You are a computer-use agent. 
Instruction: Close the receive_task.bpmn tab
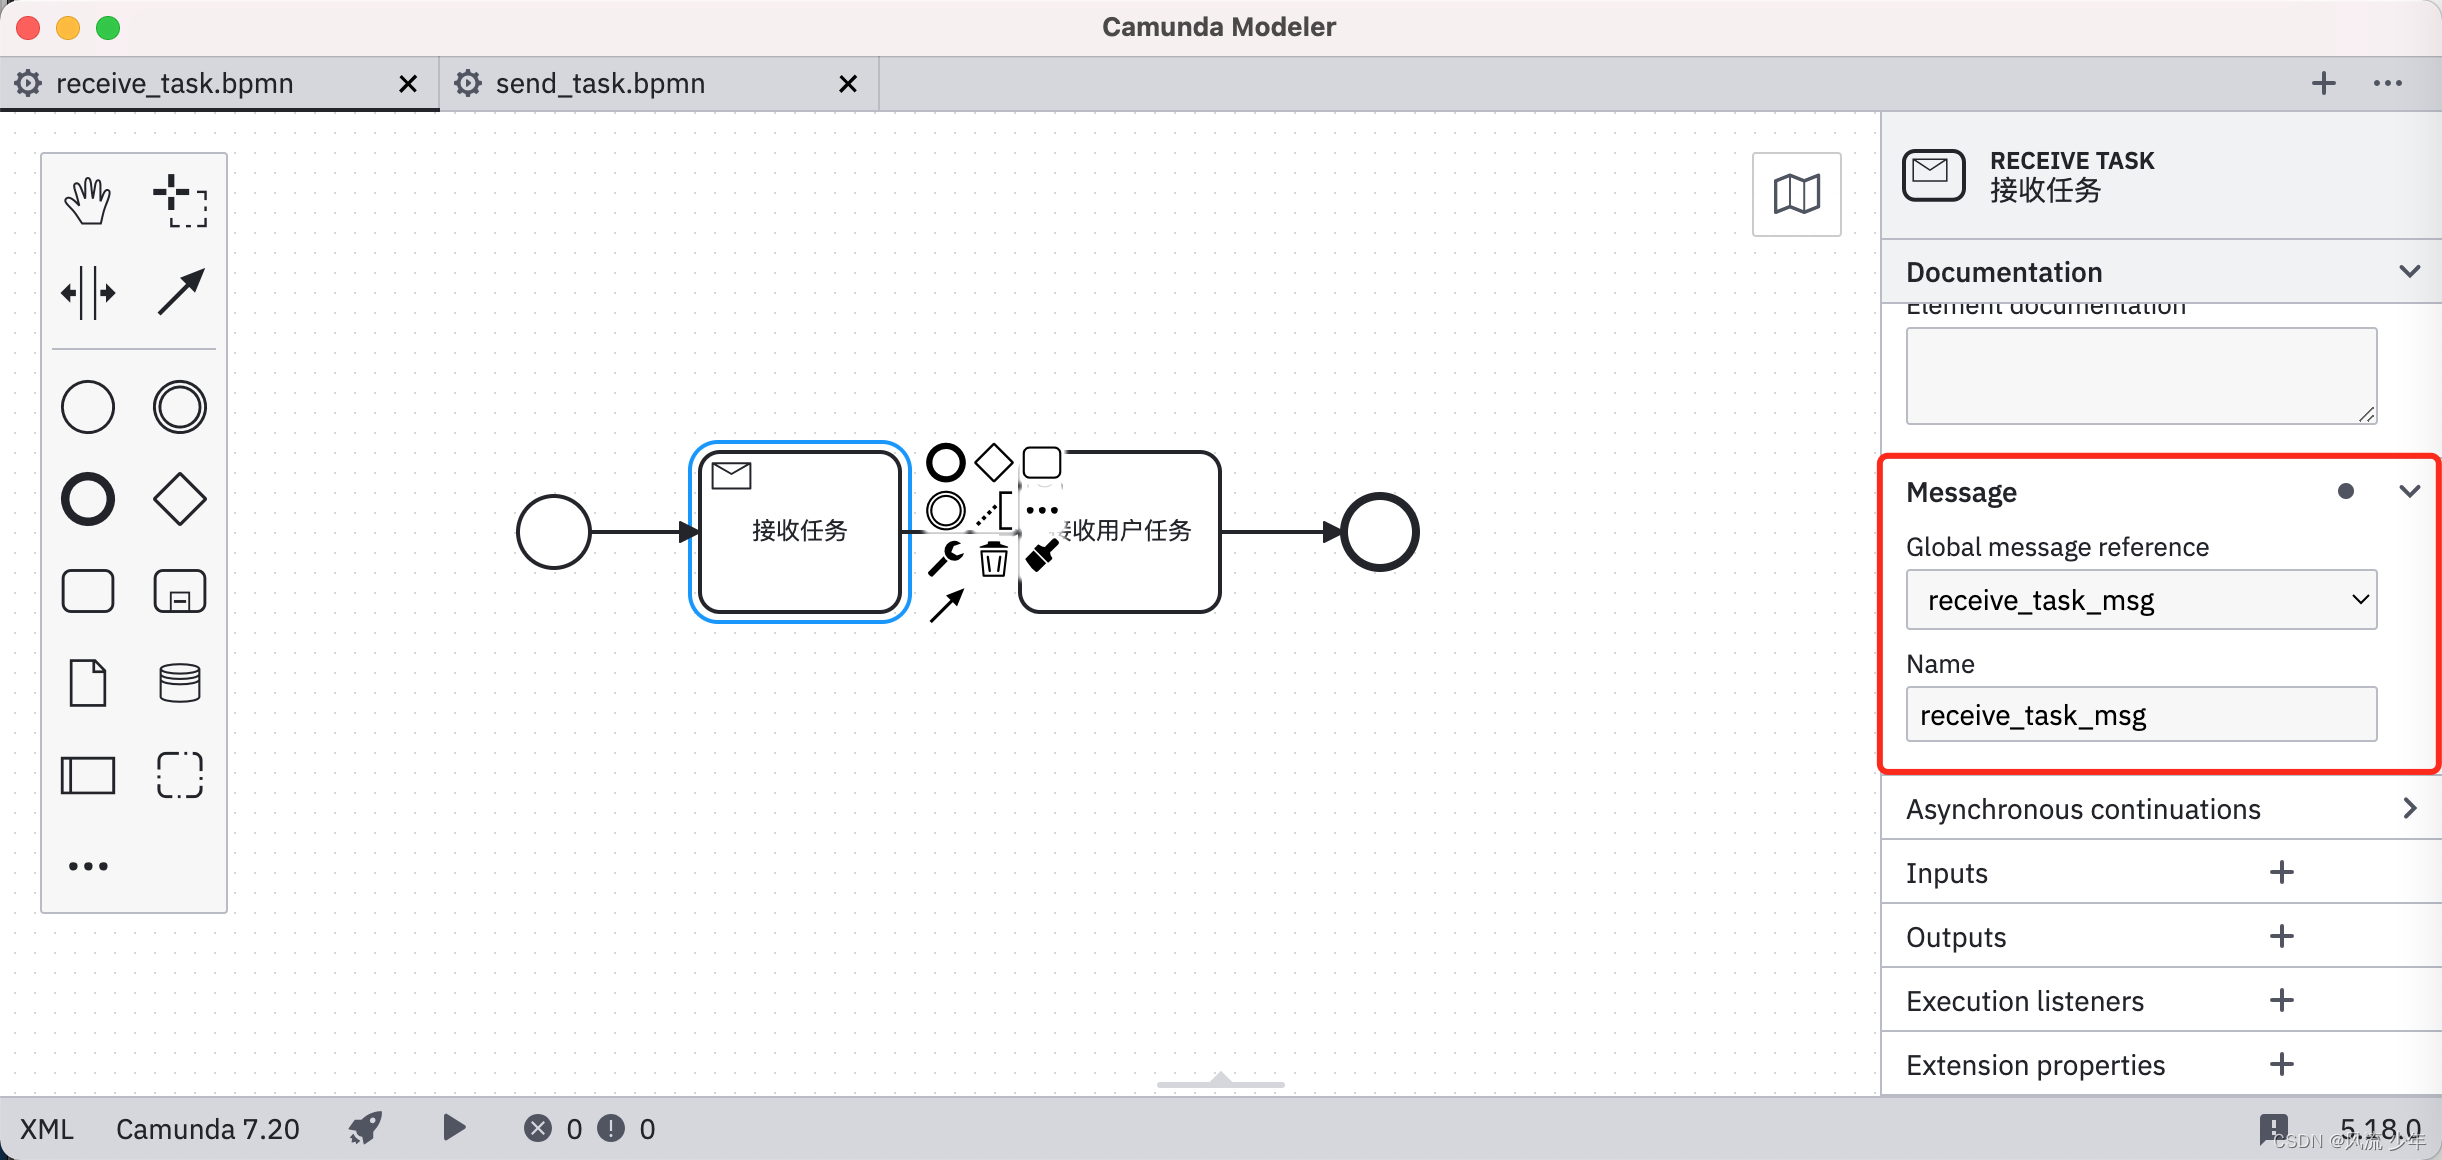(x=407, y=84)
